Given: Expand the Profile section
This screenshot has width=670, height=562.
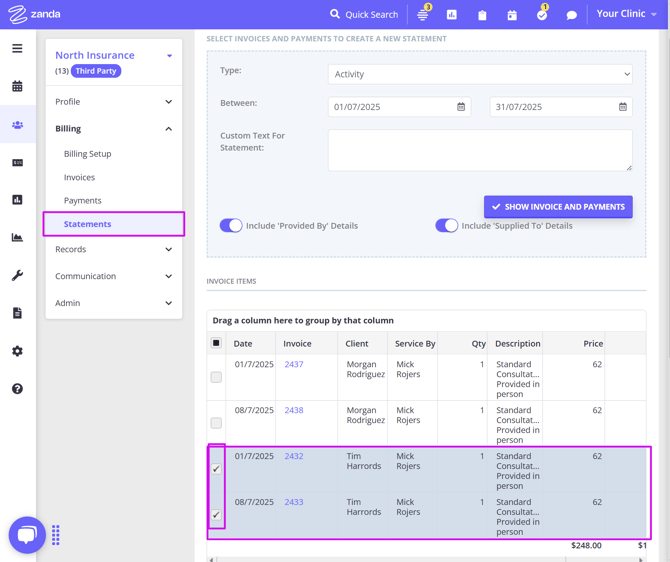Looking at the screenshot, I should [113, 102].
